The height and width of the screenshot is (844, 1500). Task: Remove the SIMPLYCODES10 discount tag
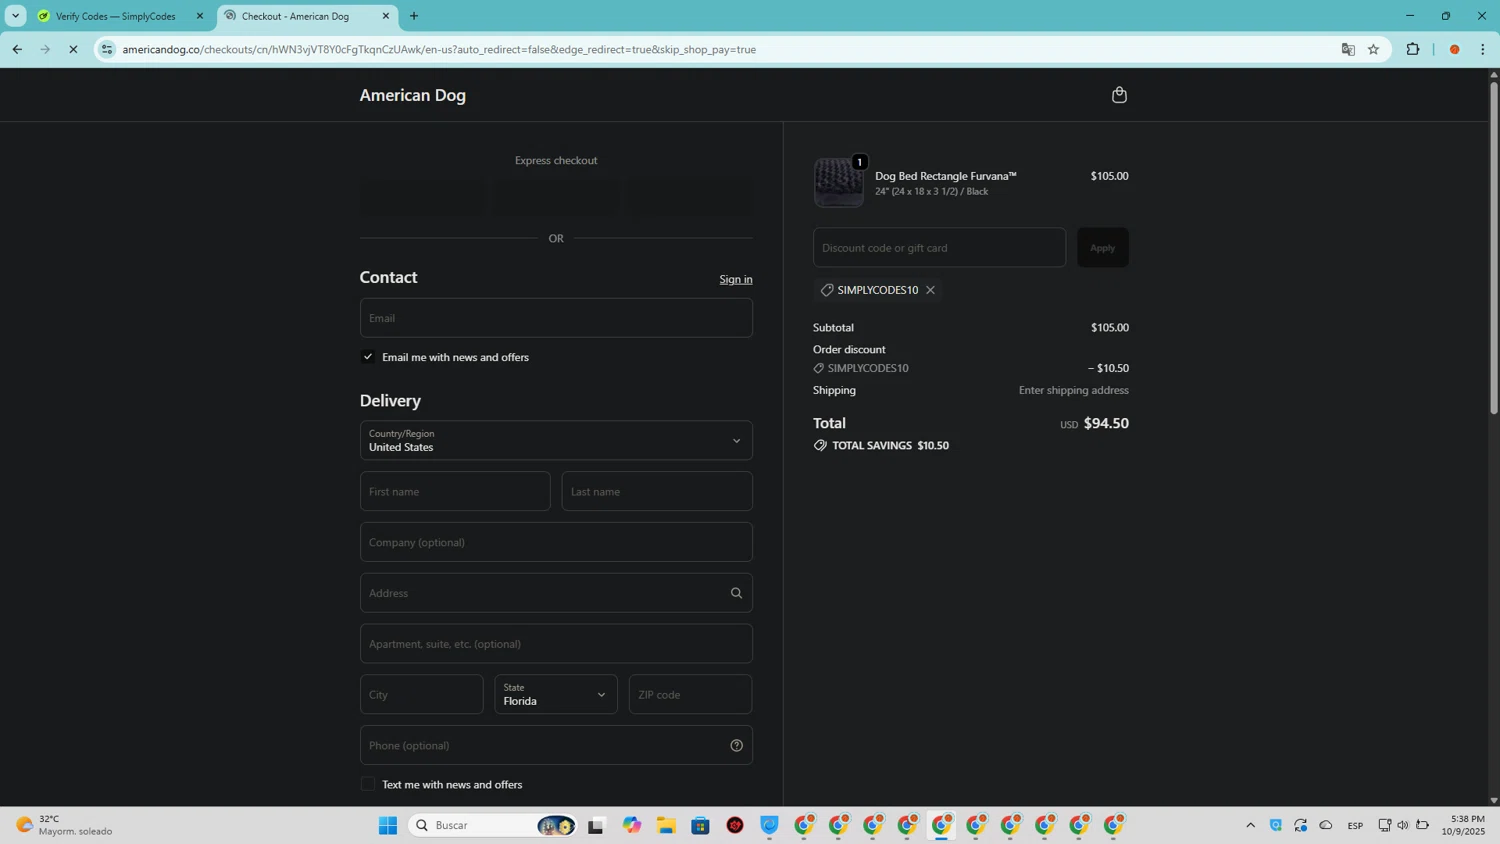[x=930, y=290]
